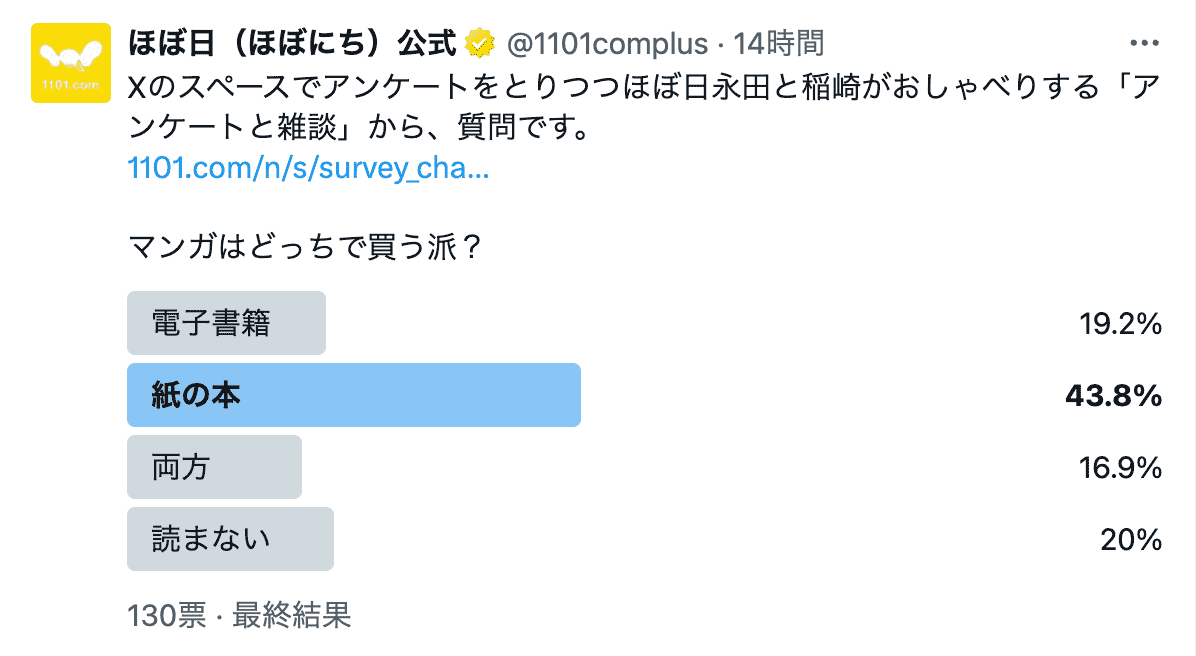Select the 両方 poll option bar
Viewport: 1196px width, 656px height.
point(214,467)
